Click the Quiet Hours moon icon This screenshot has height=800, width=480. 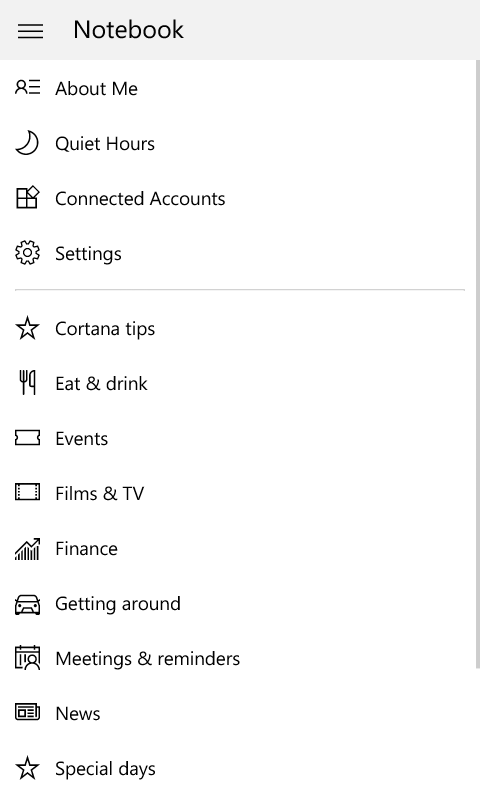coord(27,143)
